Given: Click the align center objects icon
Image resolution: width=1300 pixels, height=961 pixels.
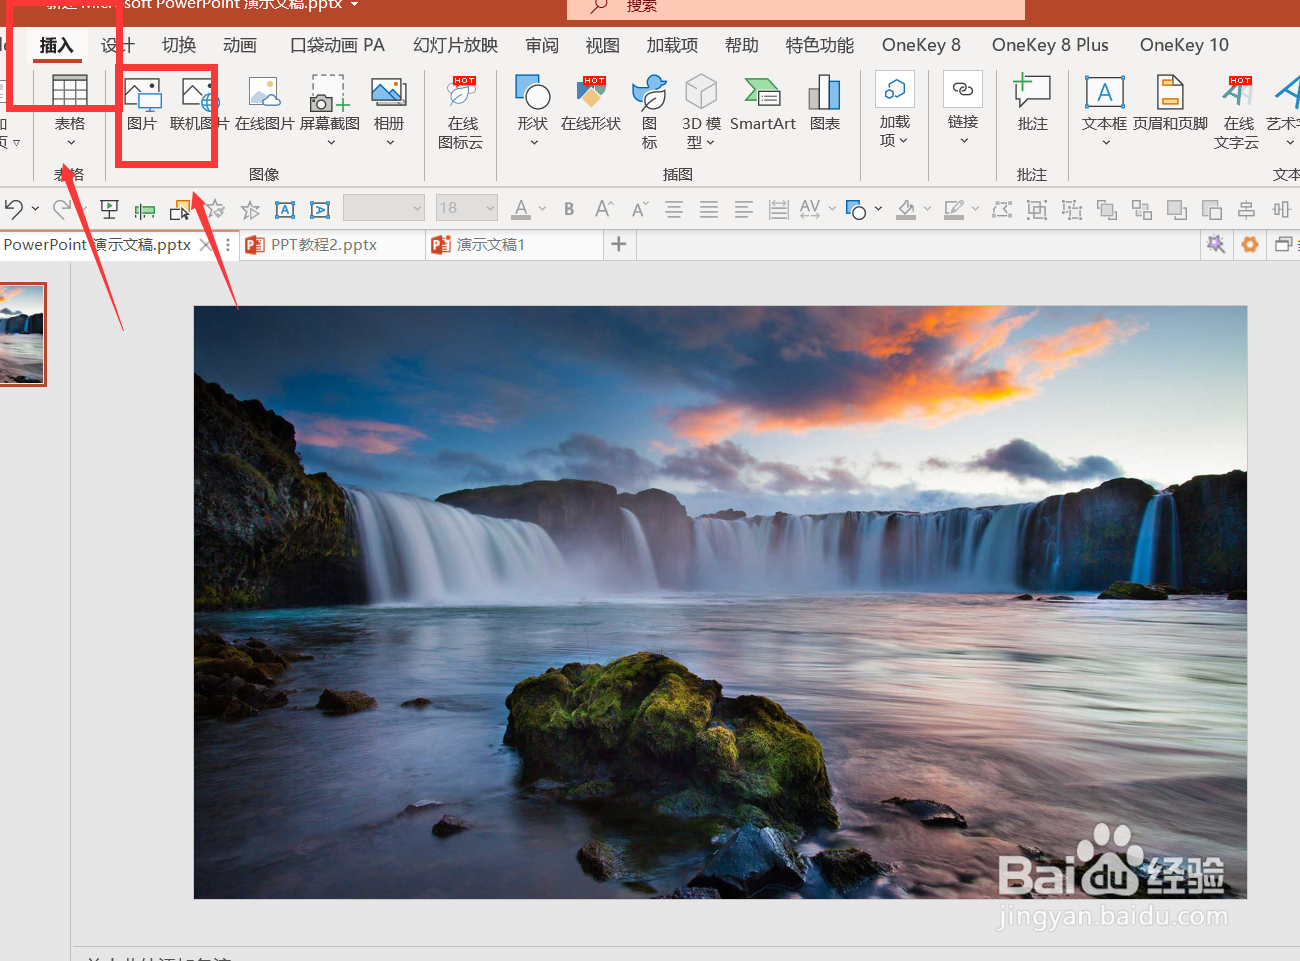Looking at the screenshot, I should [x=1246, y=209].
